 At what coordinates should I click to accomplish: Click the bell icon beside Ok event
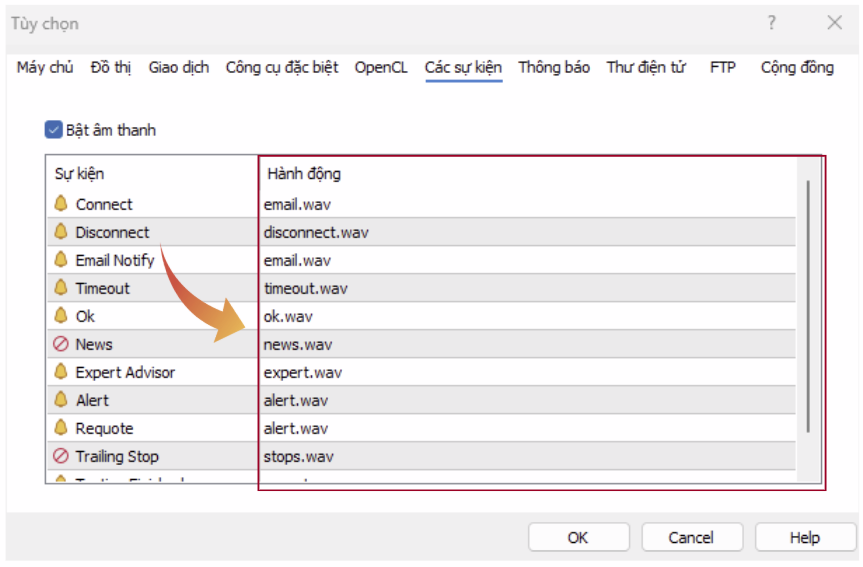pos(61,316)
